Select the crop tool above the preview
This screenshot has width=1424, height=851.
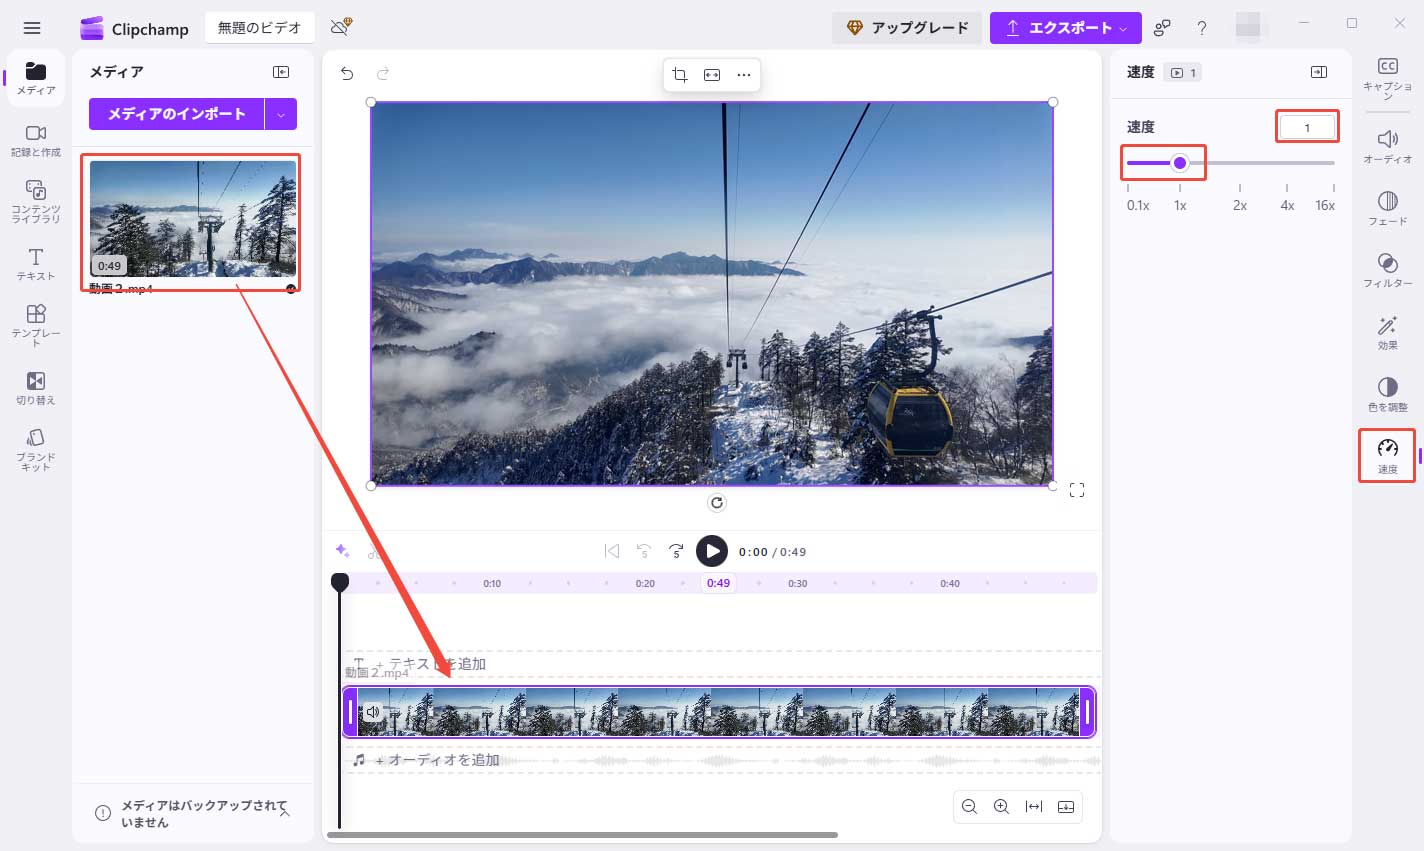679,74
